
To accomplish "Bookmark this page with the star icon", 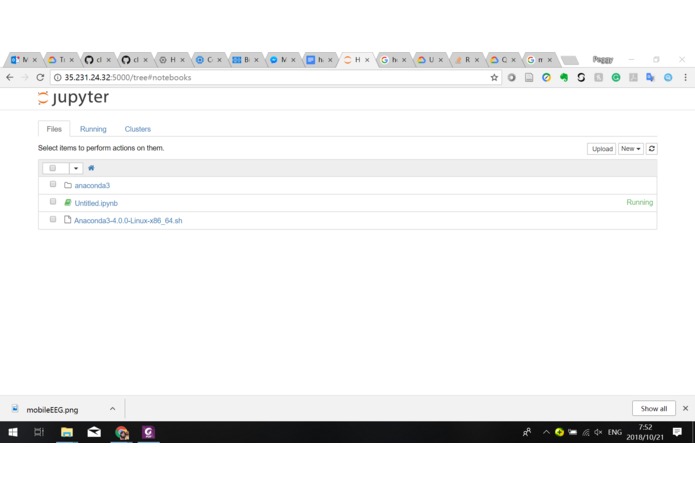I will click(494, 78).
